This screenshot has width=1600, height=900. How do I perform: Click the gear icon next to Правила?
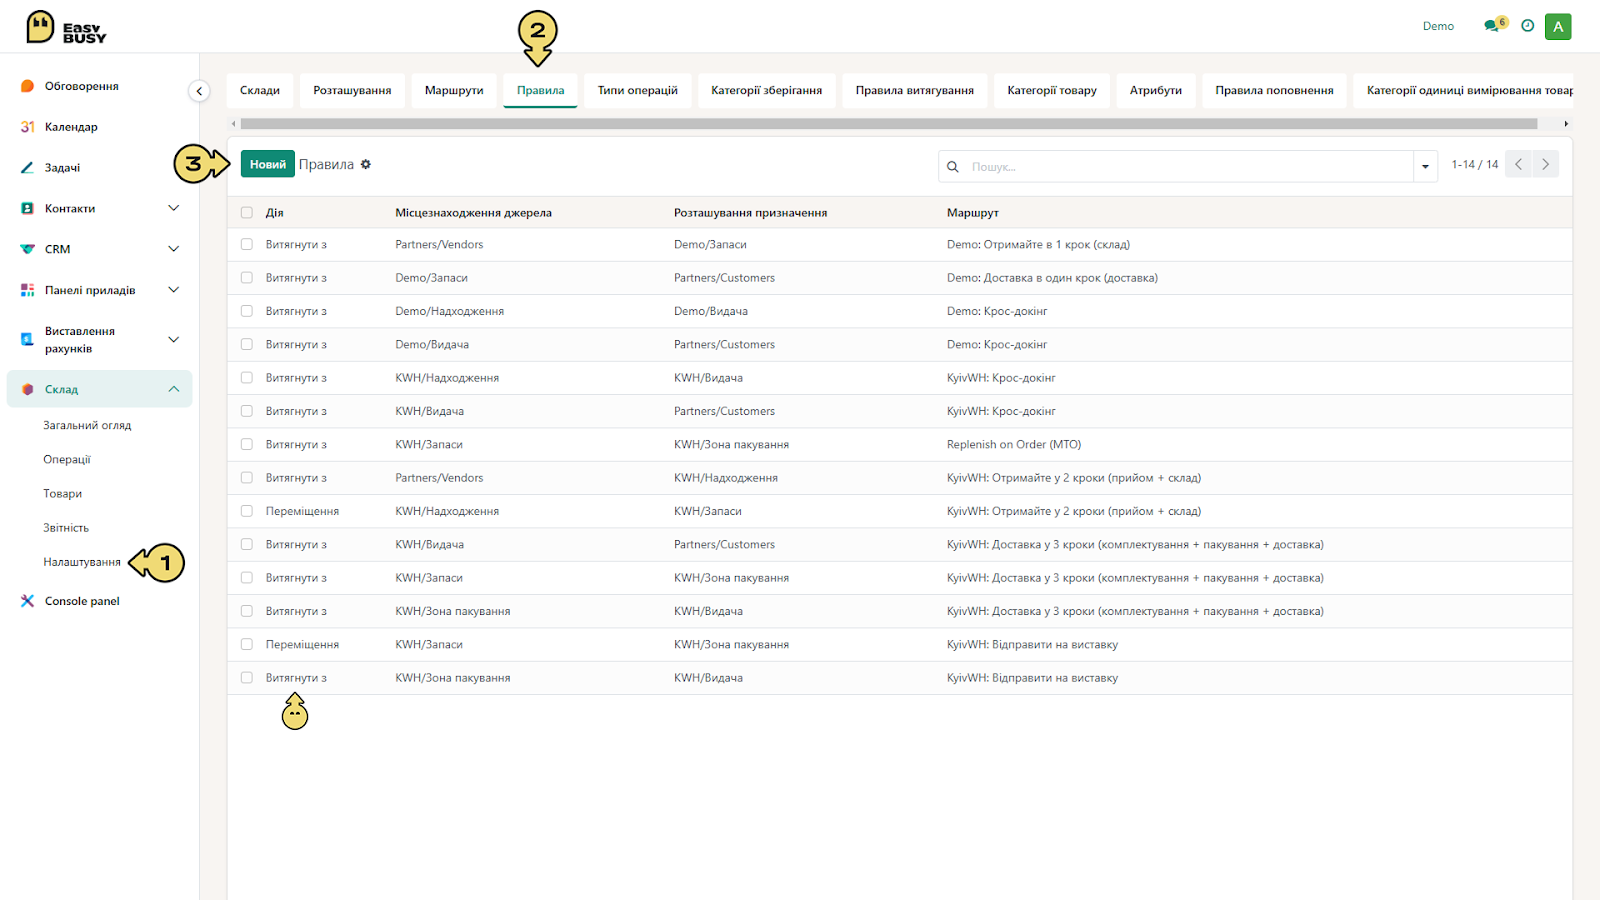366,164
